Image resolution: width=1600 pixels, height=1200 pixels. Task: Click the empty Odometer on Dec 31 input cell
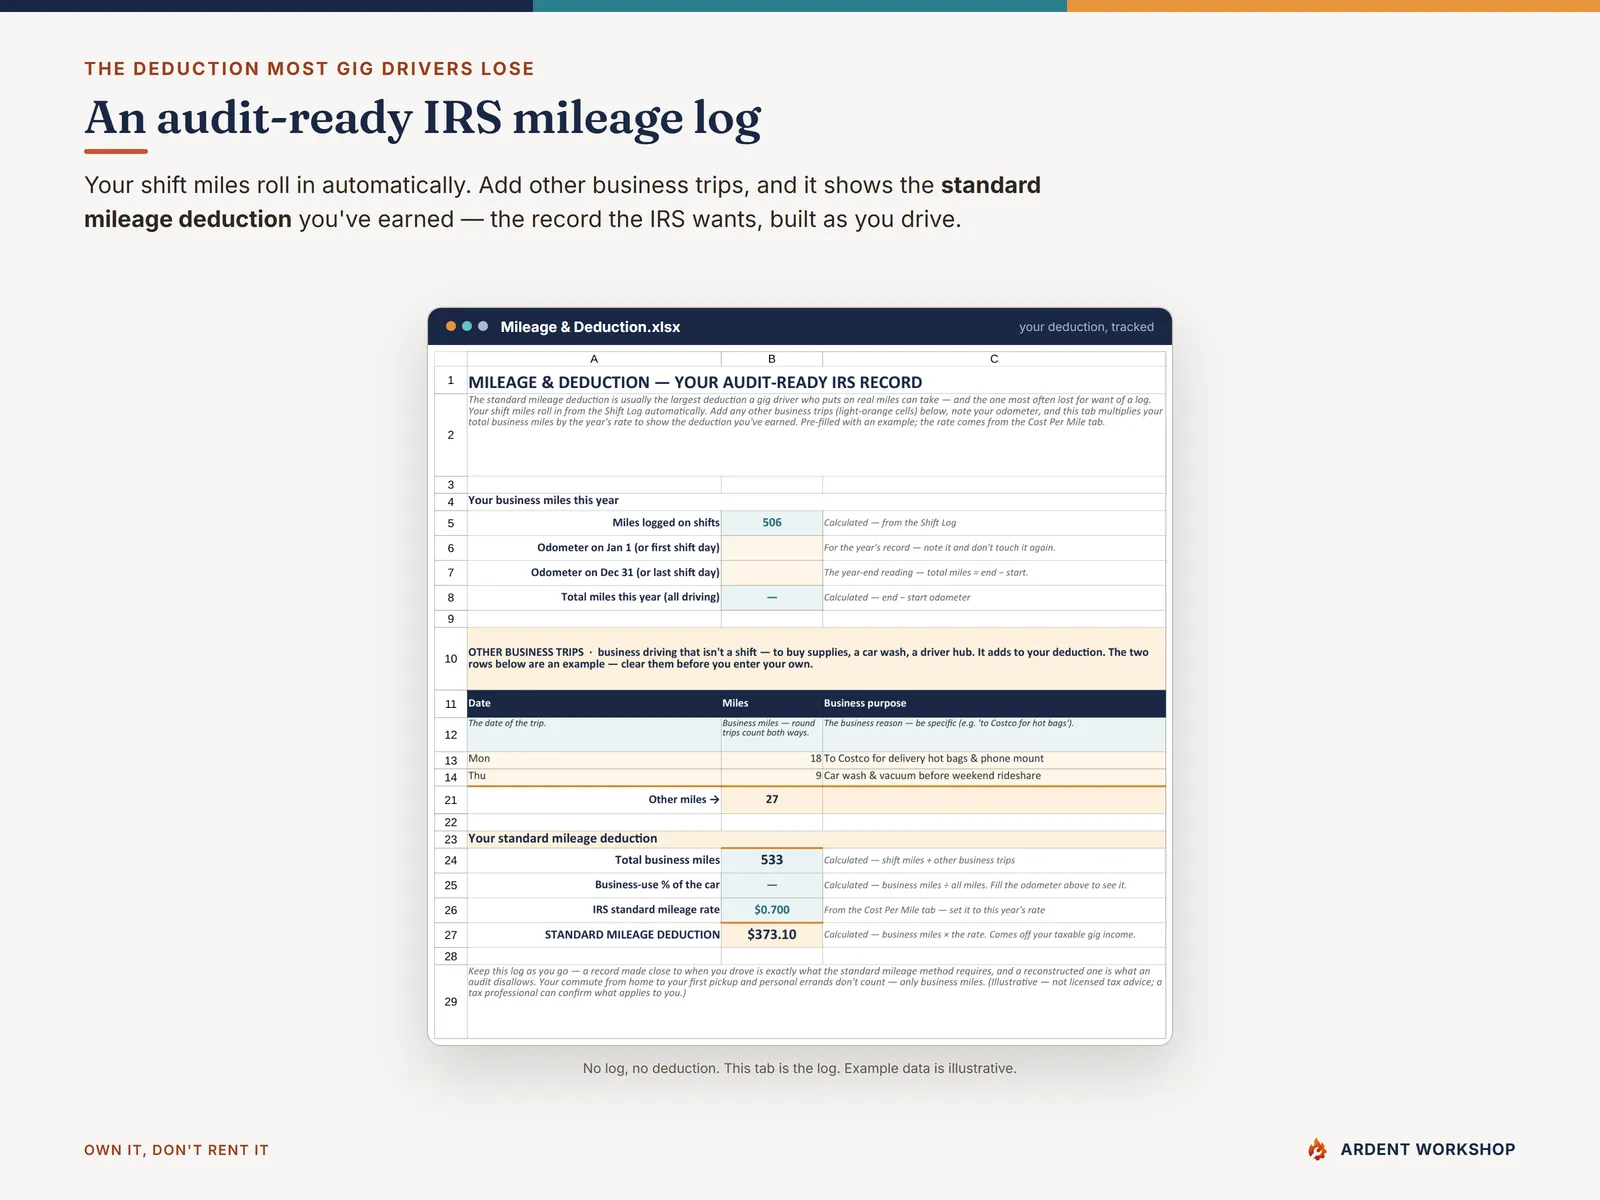click(x=772, y=572)
